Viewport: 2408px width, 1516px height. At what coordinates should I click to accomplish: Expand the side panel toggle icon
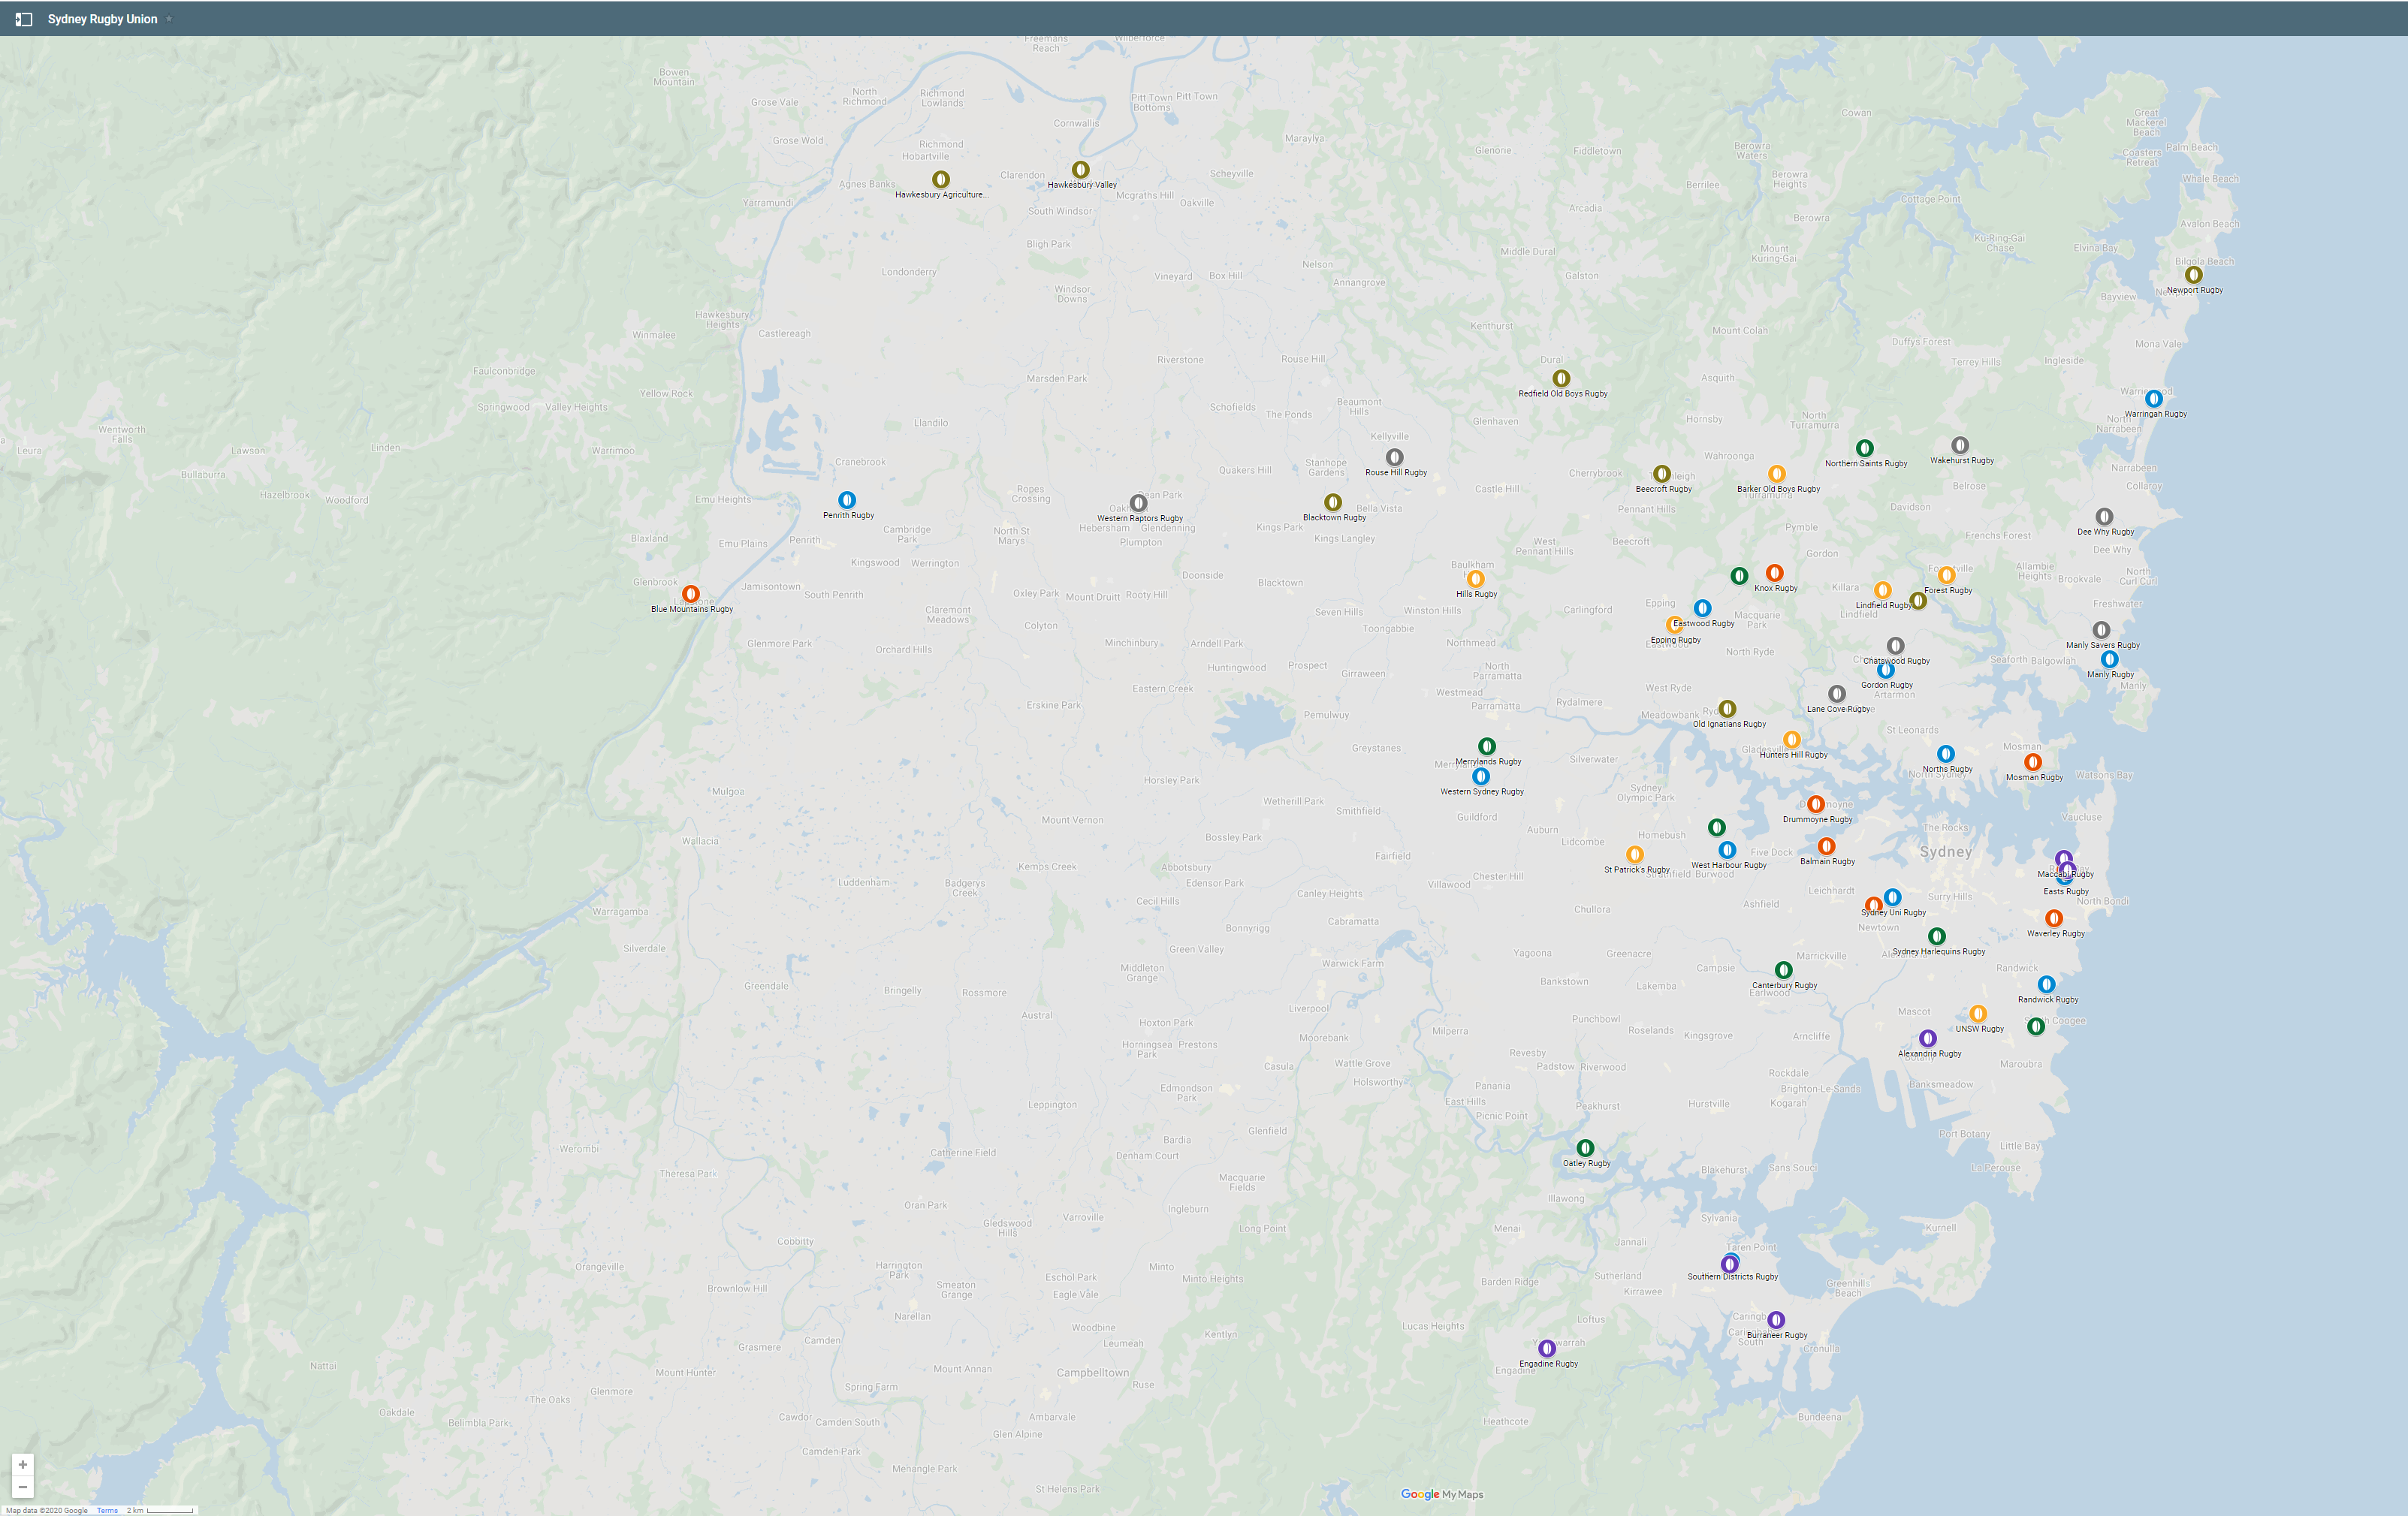24,19
